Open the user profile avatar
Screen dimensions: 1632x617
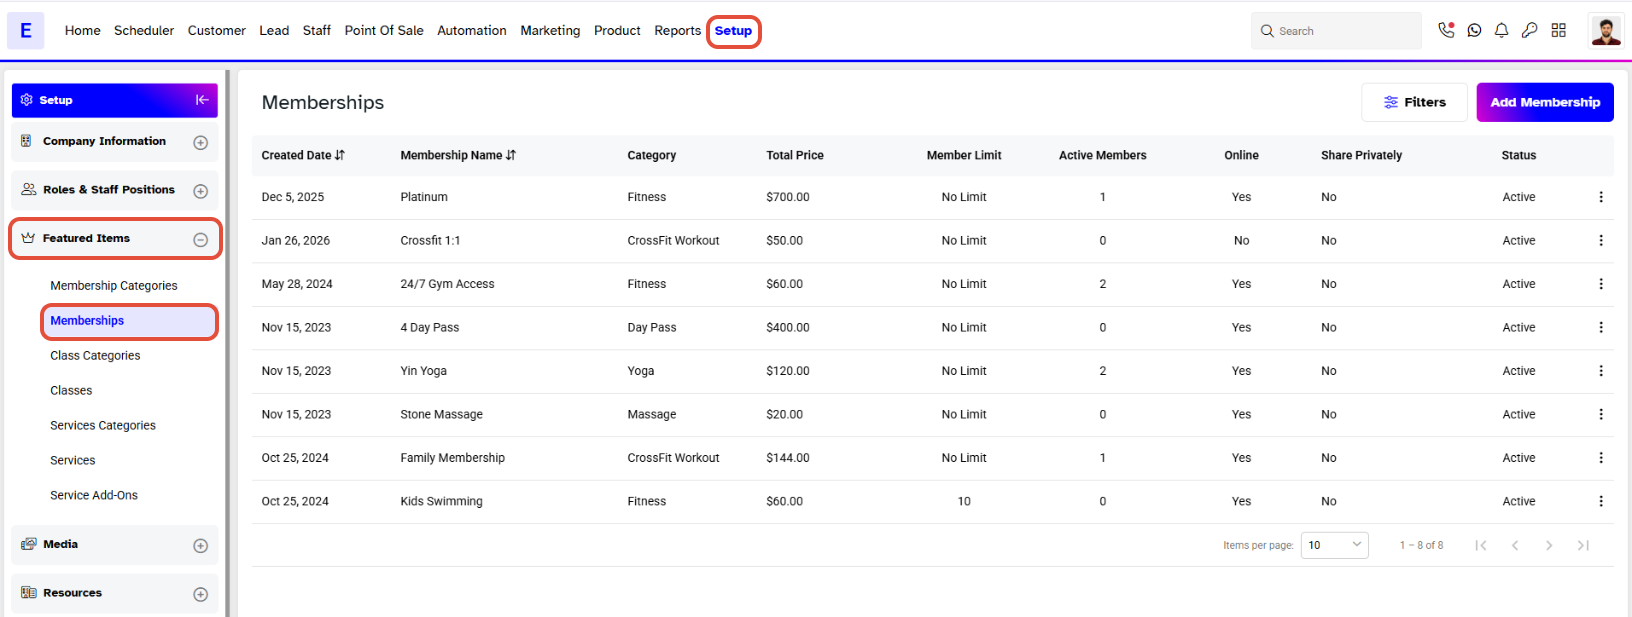coord(1606,31)
